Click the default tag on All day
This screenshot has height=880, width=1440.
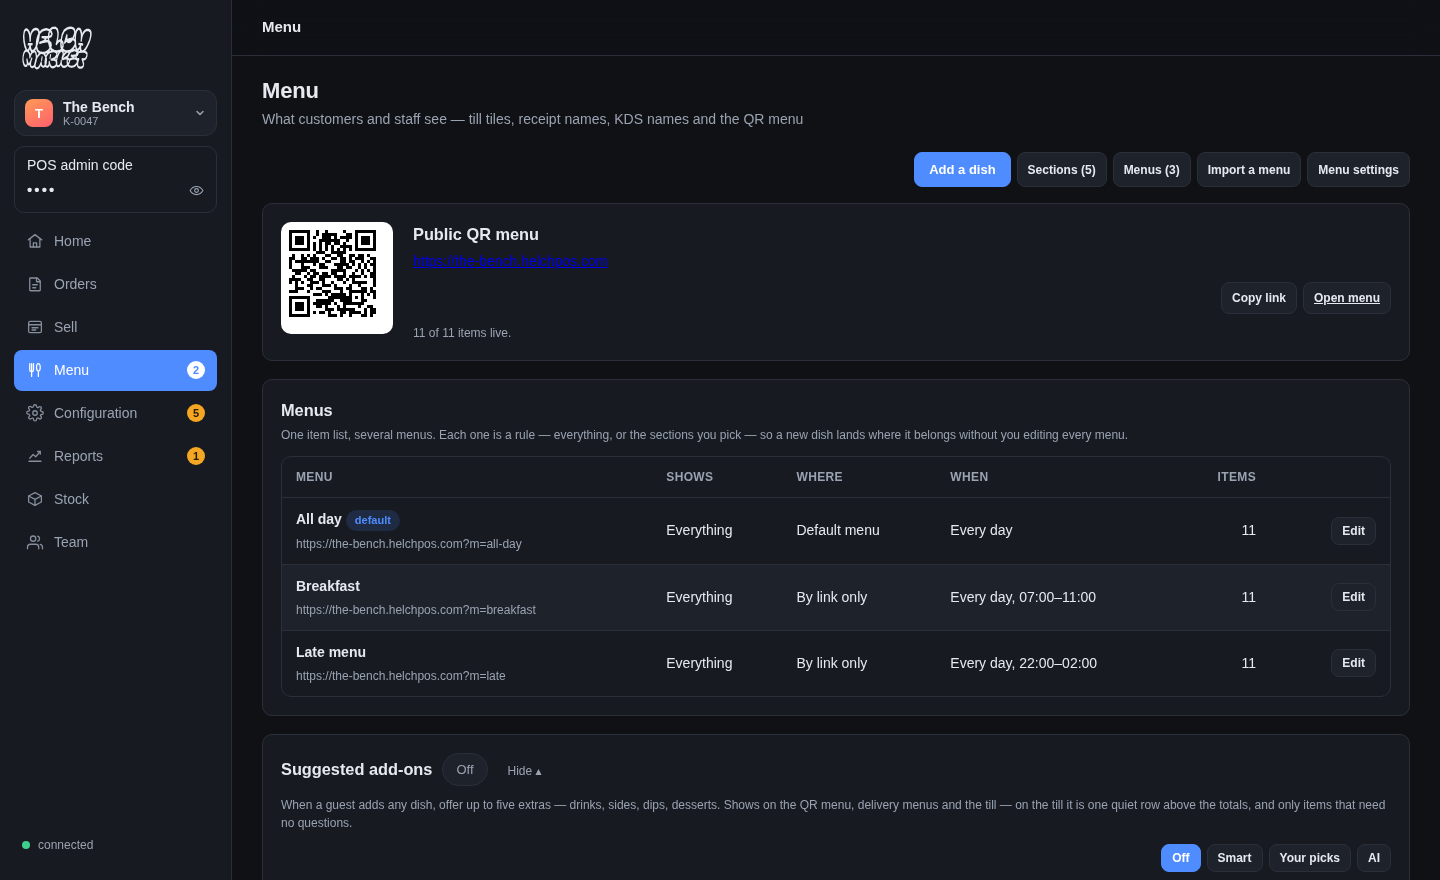373,520
